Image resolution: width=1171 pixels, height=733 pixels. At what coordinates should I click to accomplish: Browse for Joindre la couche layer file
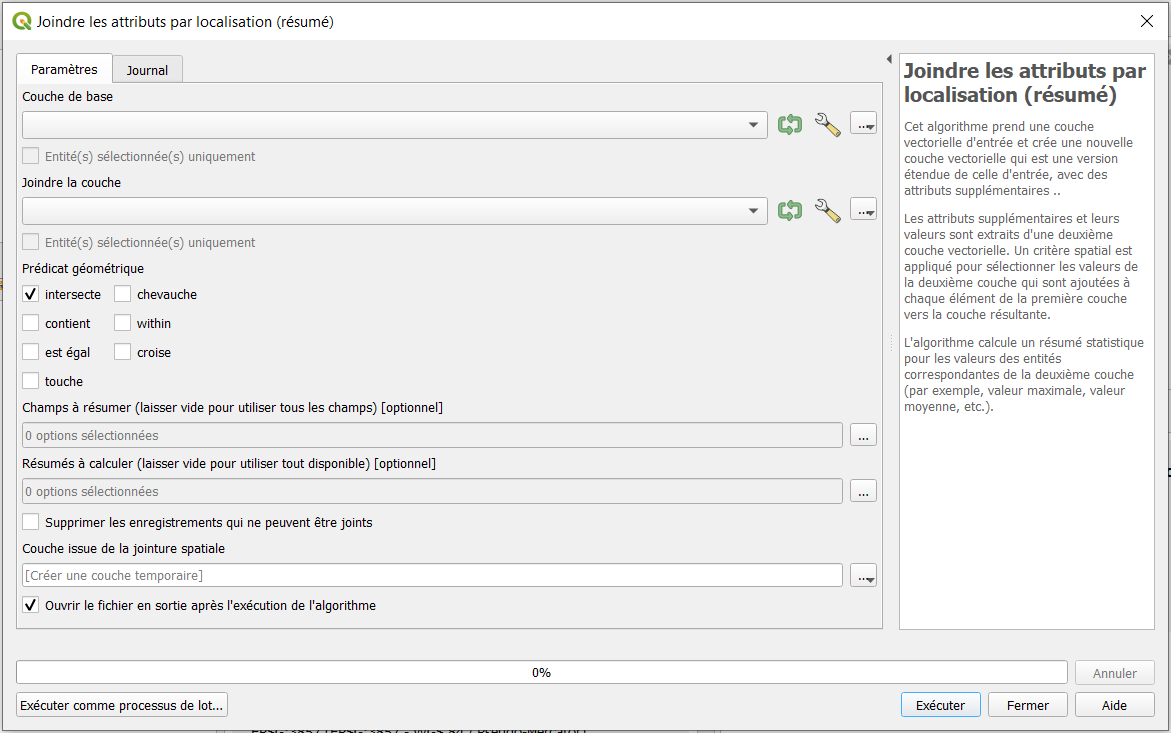tap(863, 210)
